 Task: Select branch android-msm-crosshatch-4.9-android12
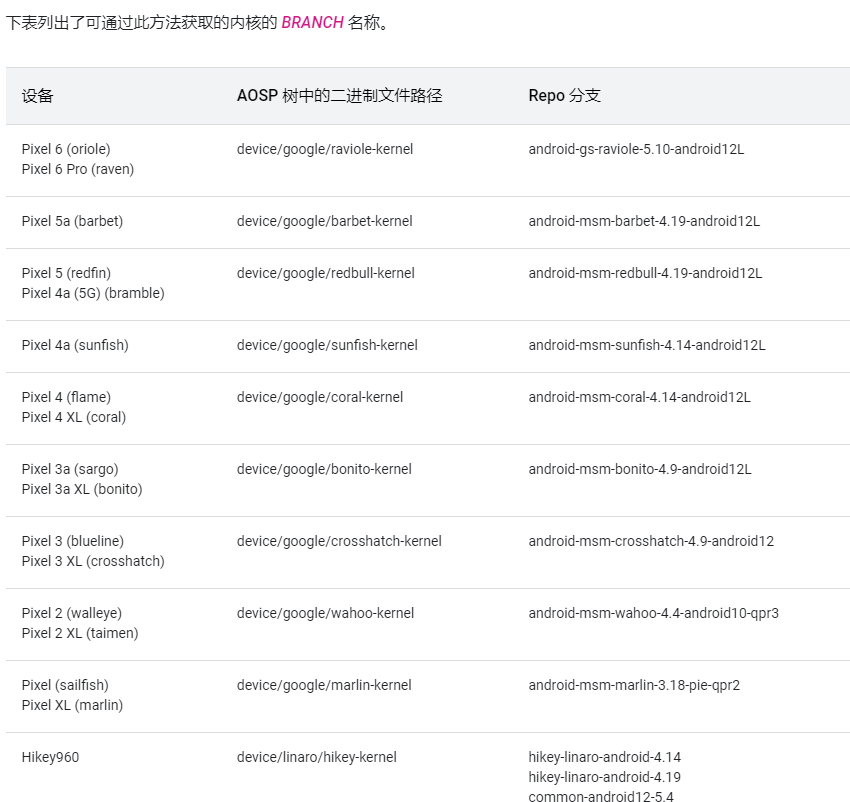tap(651, 541)
